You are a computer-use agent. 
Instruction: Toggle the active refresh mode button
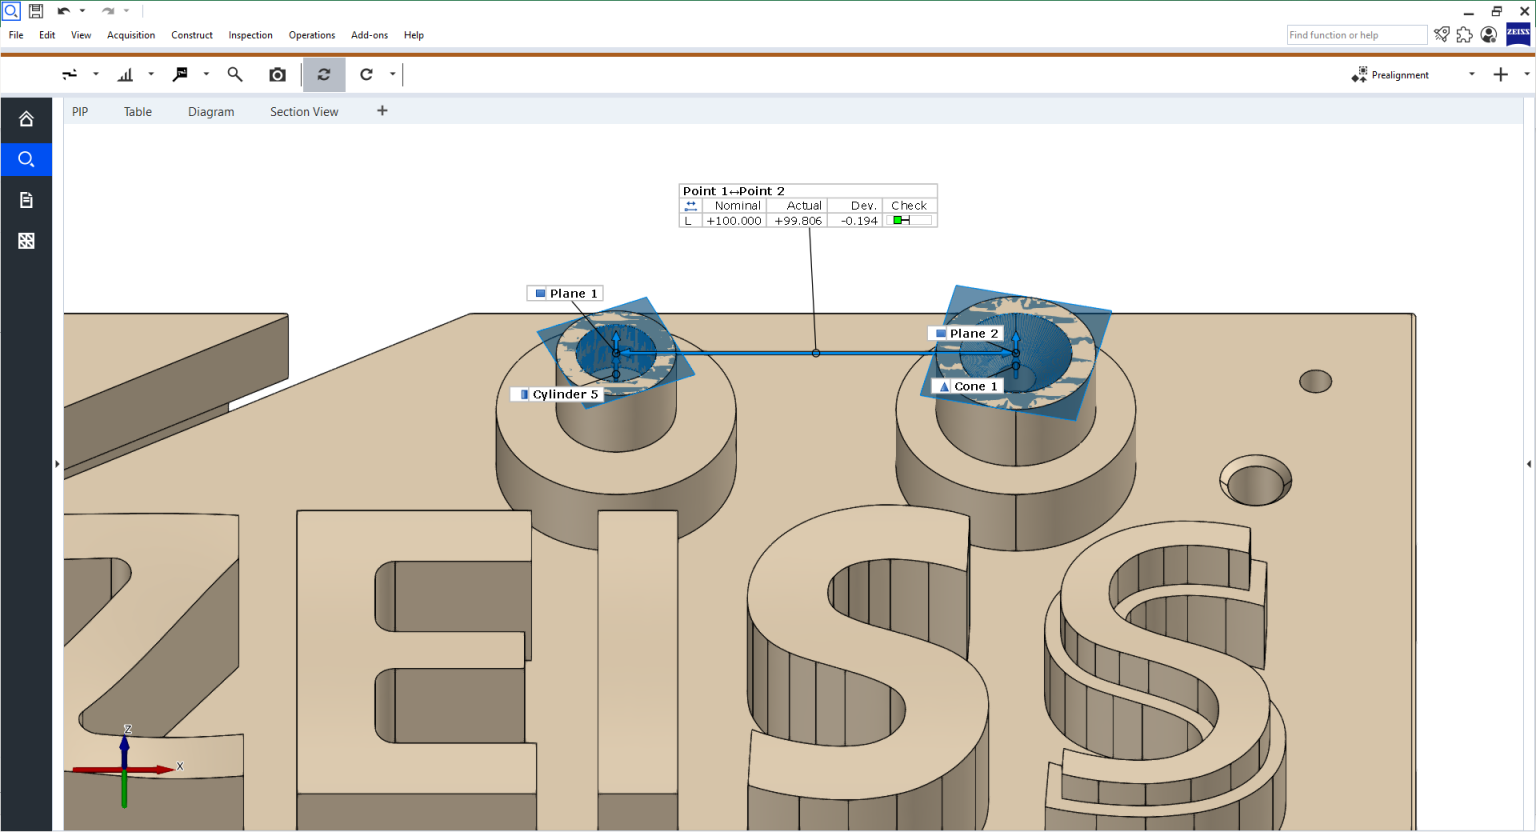(322, 74)
